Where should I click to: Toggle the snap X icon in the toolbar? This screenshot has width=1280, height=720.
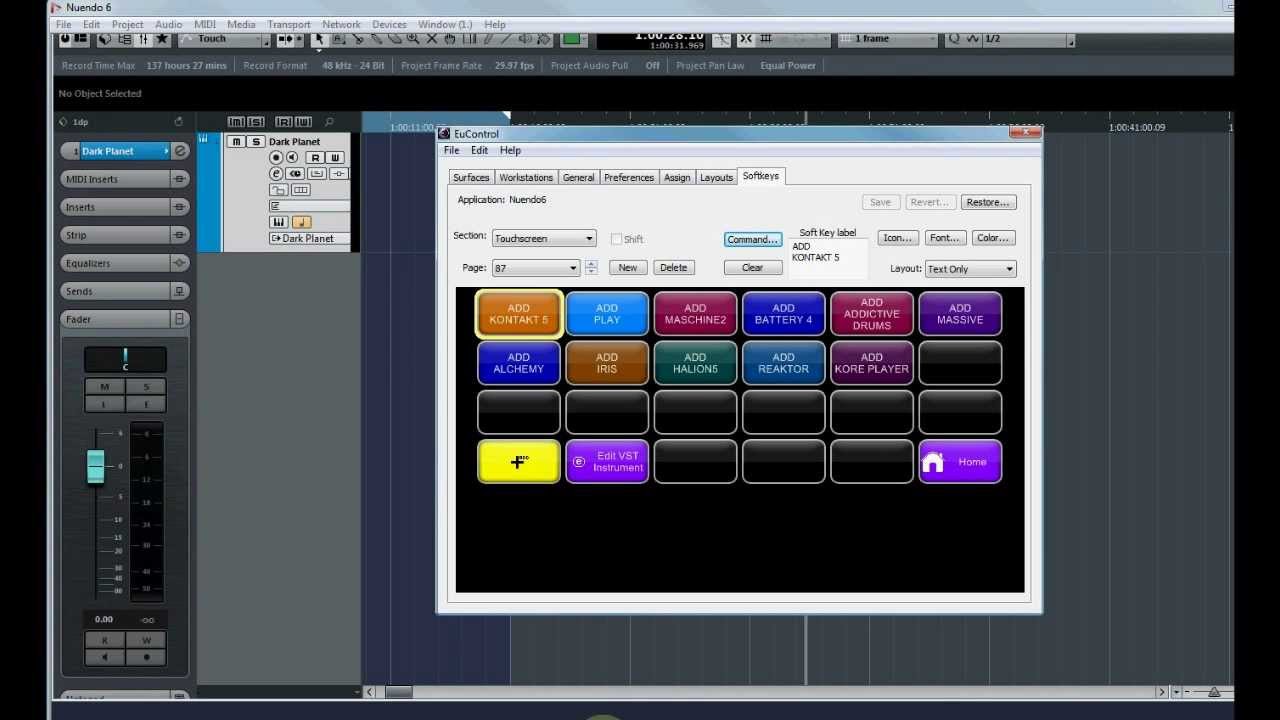[745, 39]
